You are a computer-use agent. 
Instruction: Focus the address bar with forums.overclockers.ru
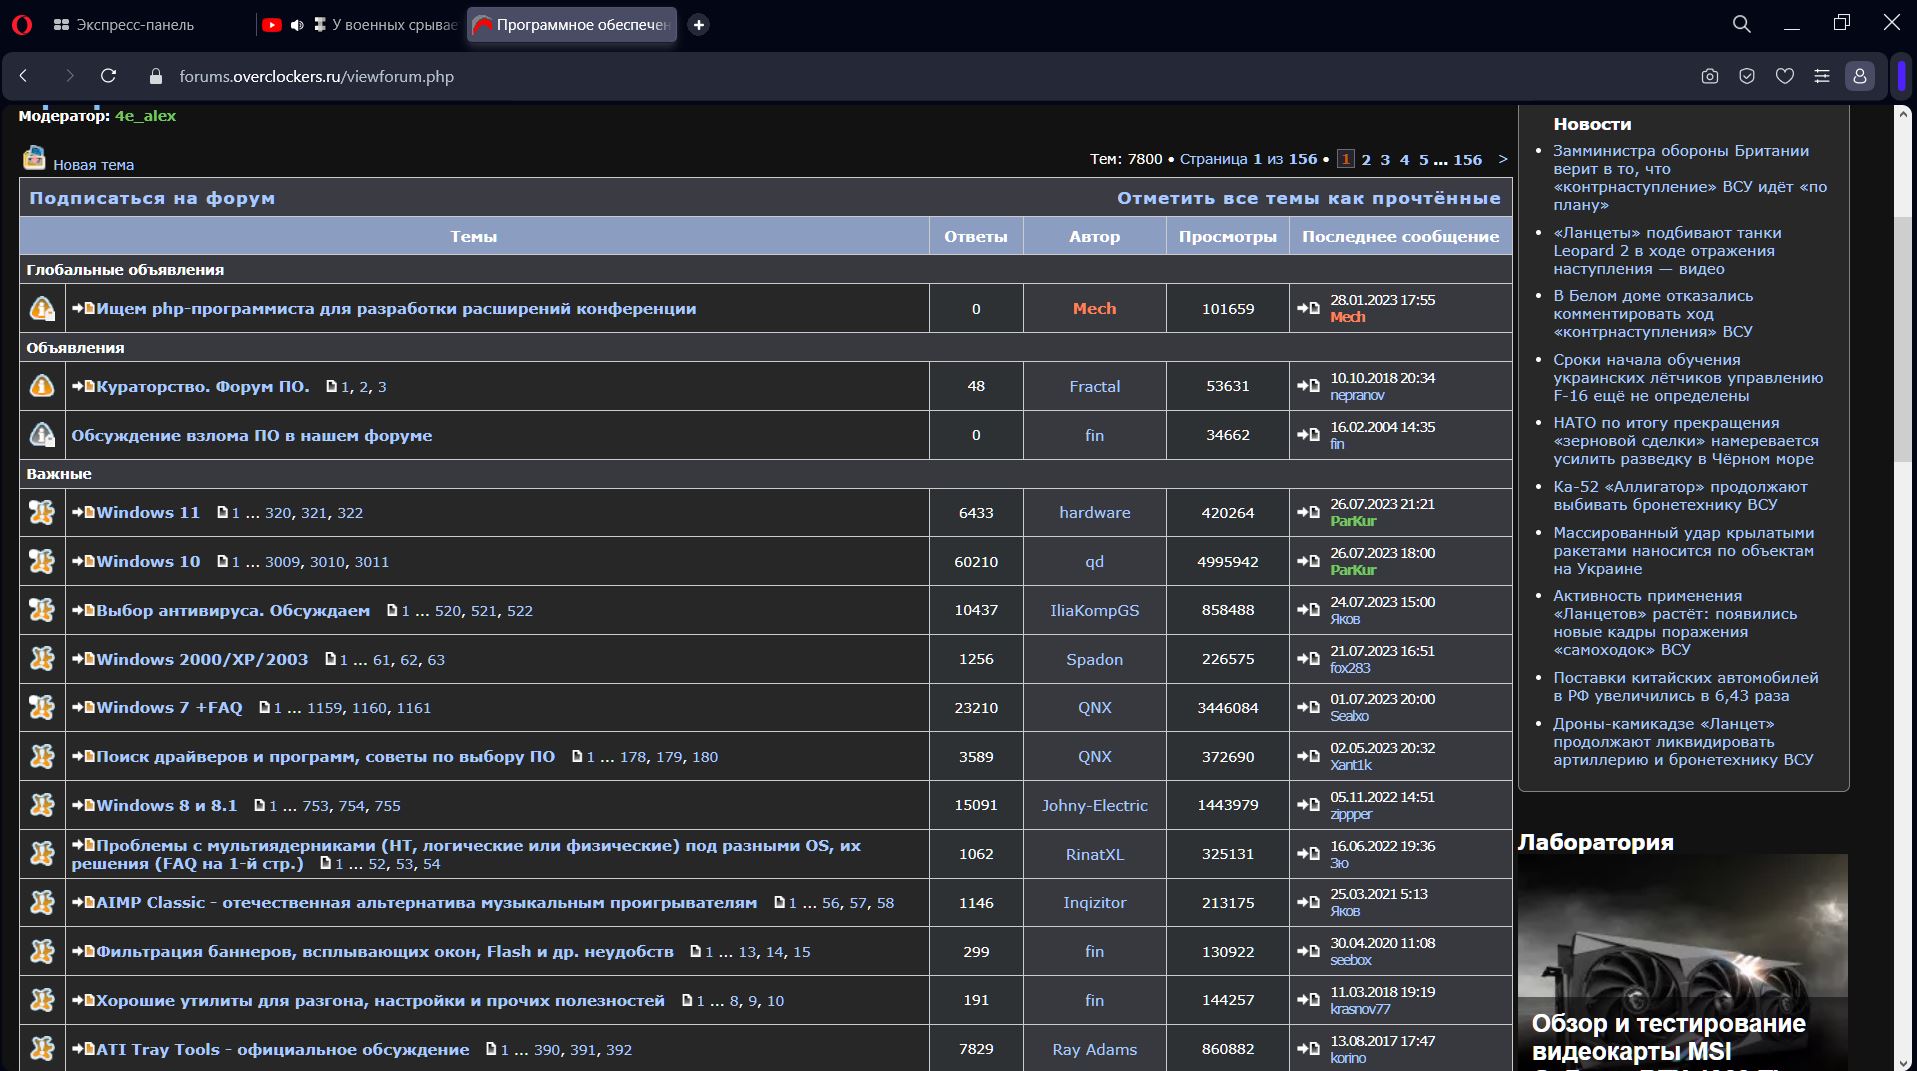317,76
